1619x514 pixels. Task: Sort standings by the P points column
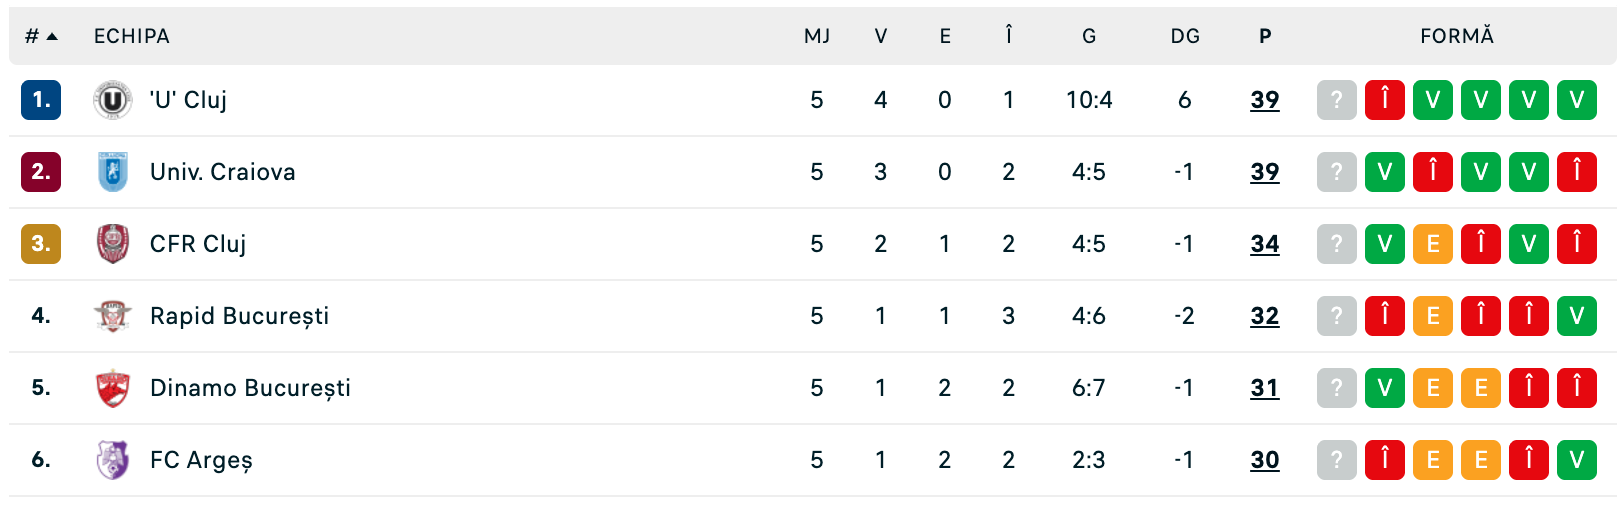click(x=1265, y=36)
